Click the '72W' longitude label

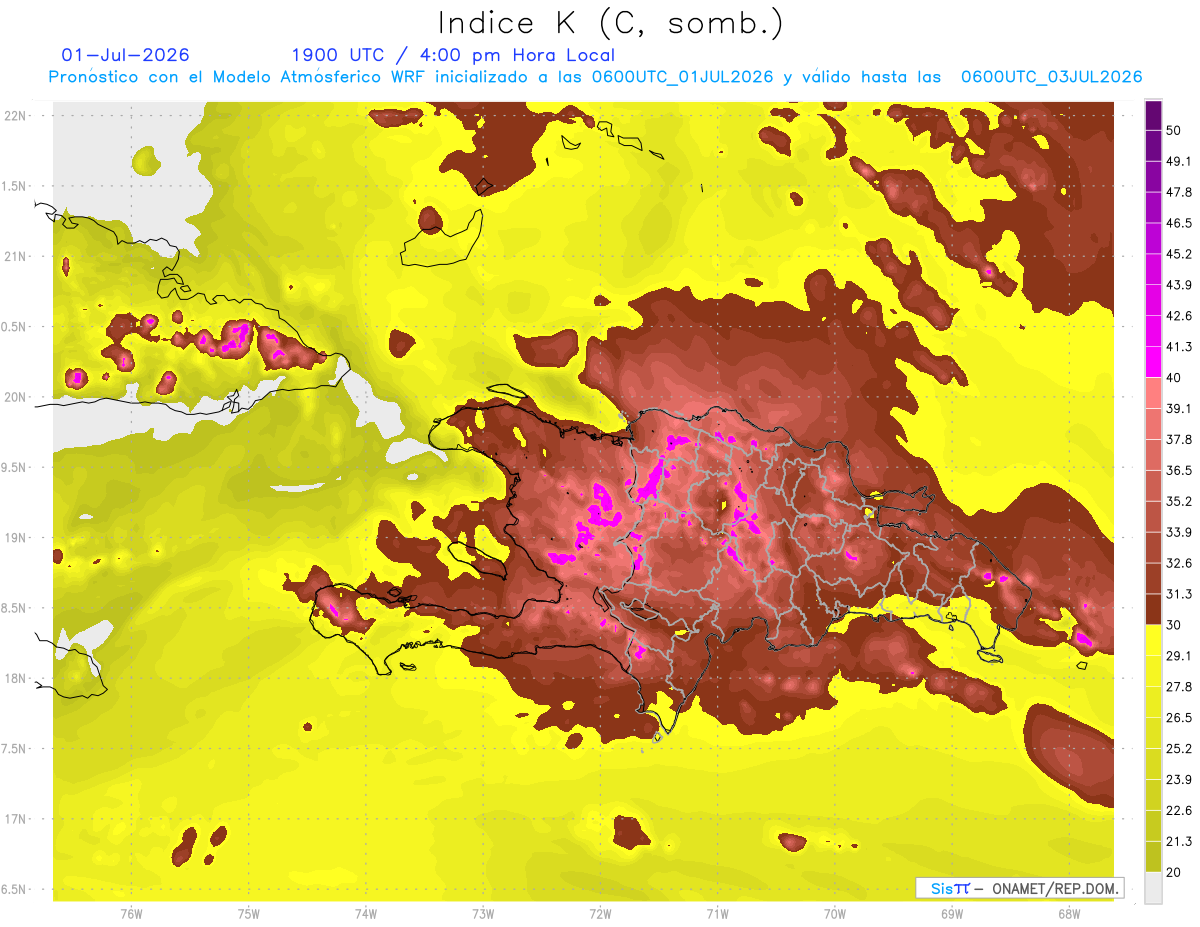coord(600,914)
